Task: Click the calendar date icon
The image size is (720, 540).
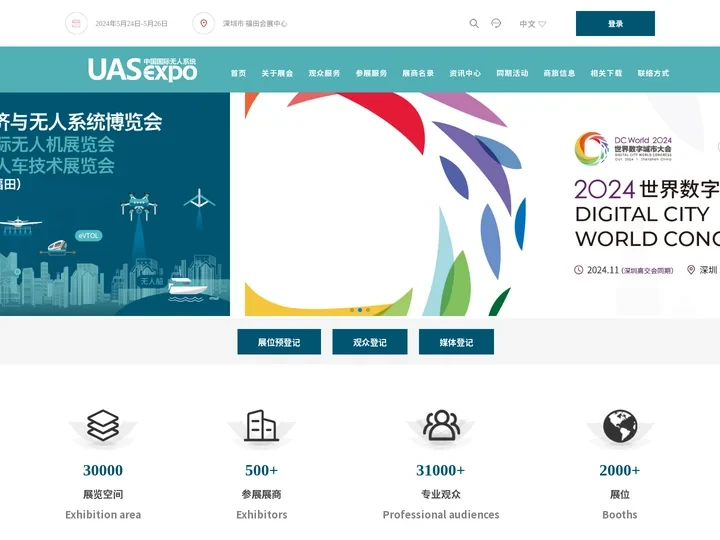Action: [x=76, y=23]
